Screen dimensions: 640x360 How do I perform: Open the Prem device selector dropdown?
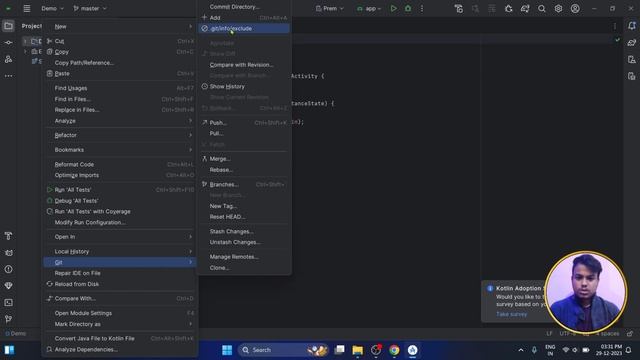point(330,8)
